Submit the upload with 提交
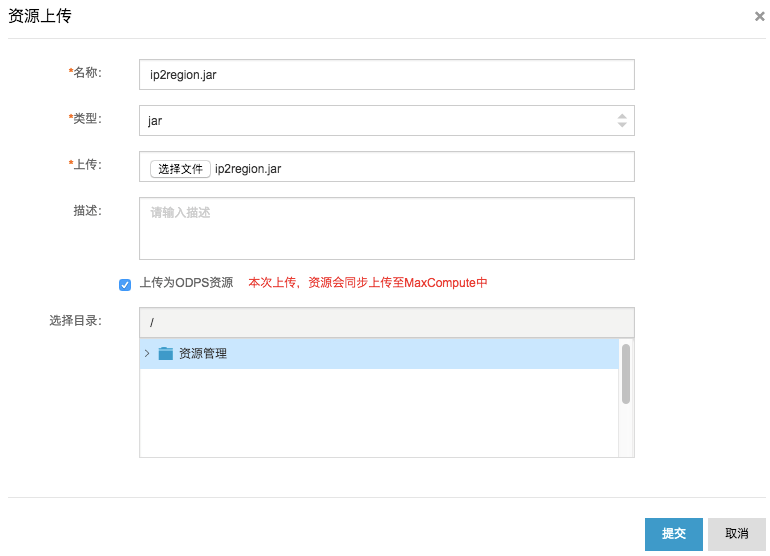 673,534
